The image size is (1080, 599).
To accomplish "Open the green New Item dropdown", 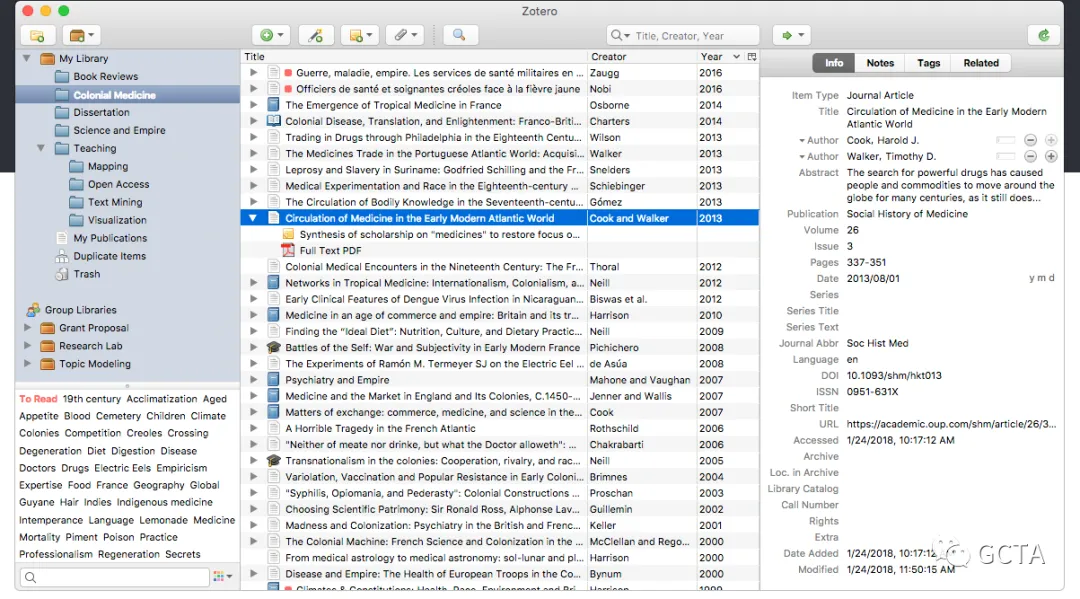I will (x=271, y=35).
